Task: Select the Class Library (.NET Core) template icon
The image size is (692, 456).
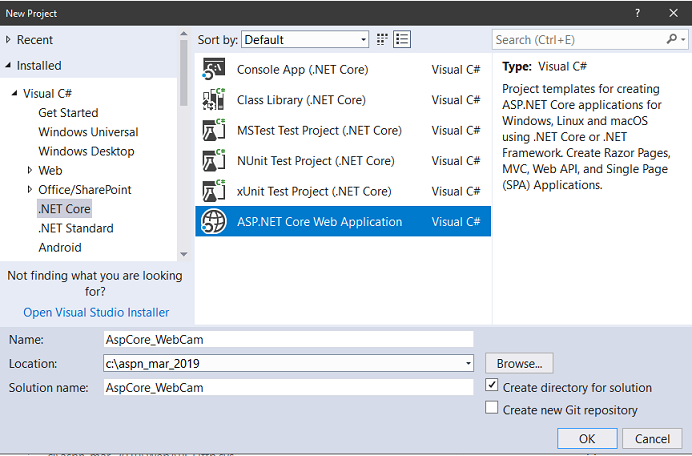Action: 214,100
